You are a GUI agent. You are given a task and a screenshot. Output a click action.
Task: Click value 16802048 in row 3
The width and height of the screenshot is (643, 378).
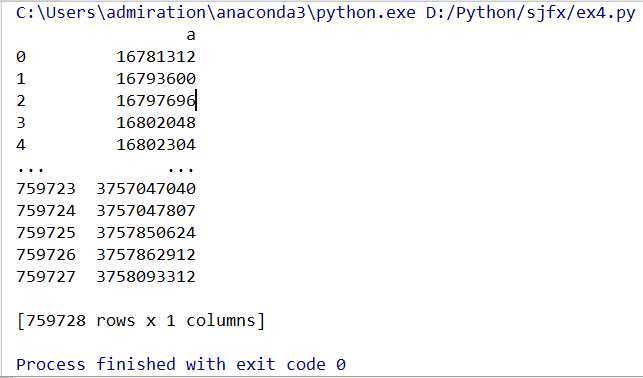tap(156, 123)
